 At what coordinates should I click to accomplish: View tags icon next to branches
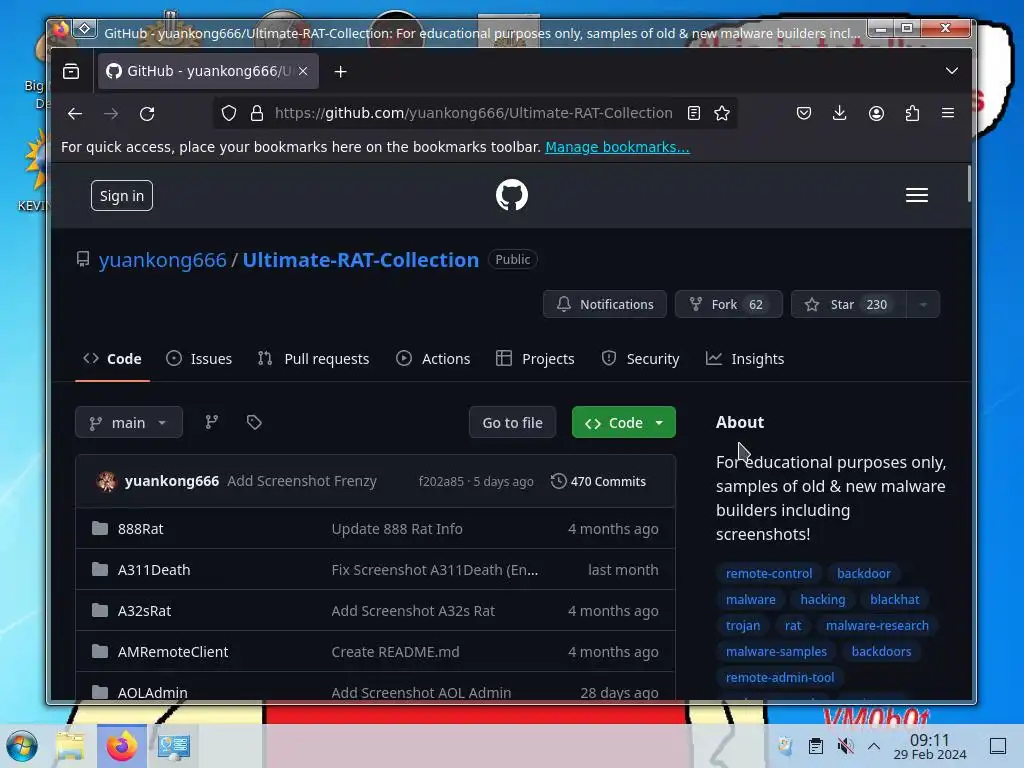click(x=254, y=423)
